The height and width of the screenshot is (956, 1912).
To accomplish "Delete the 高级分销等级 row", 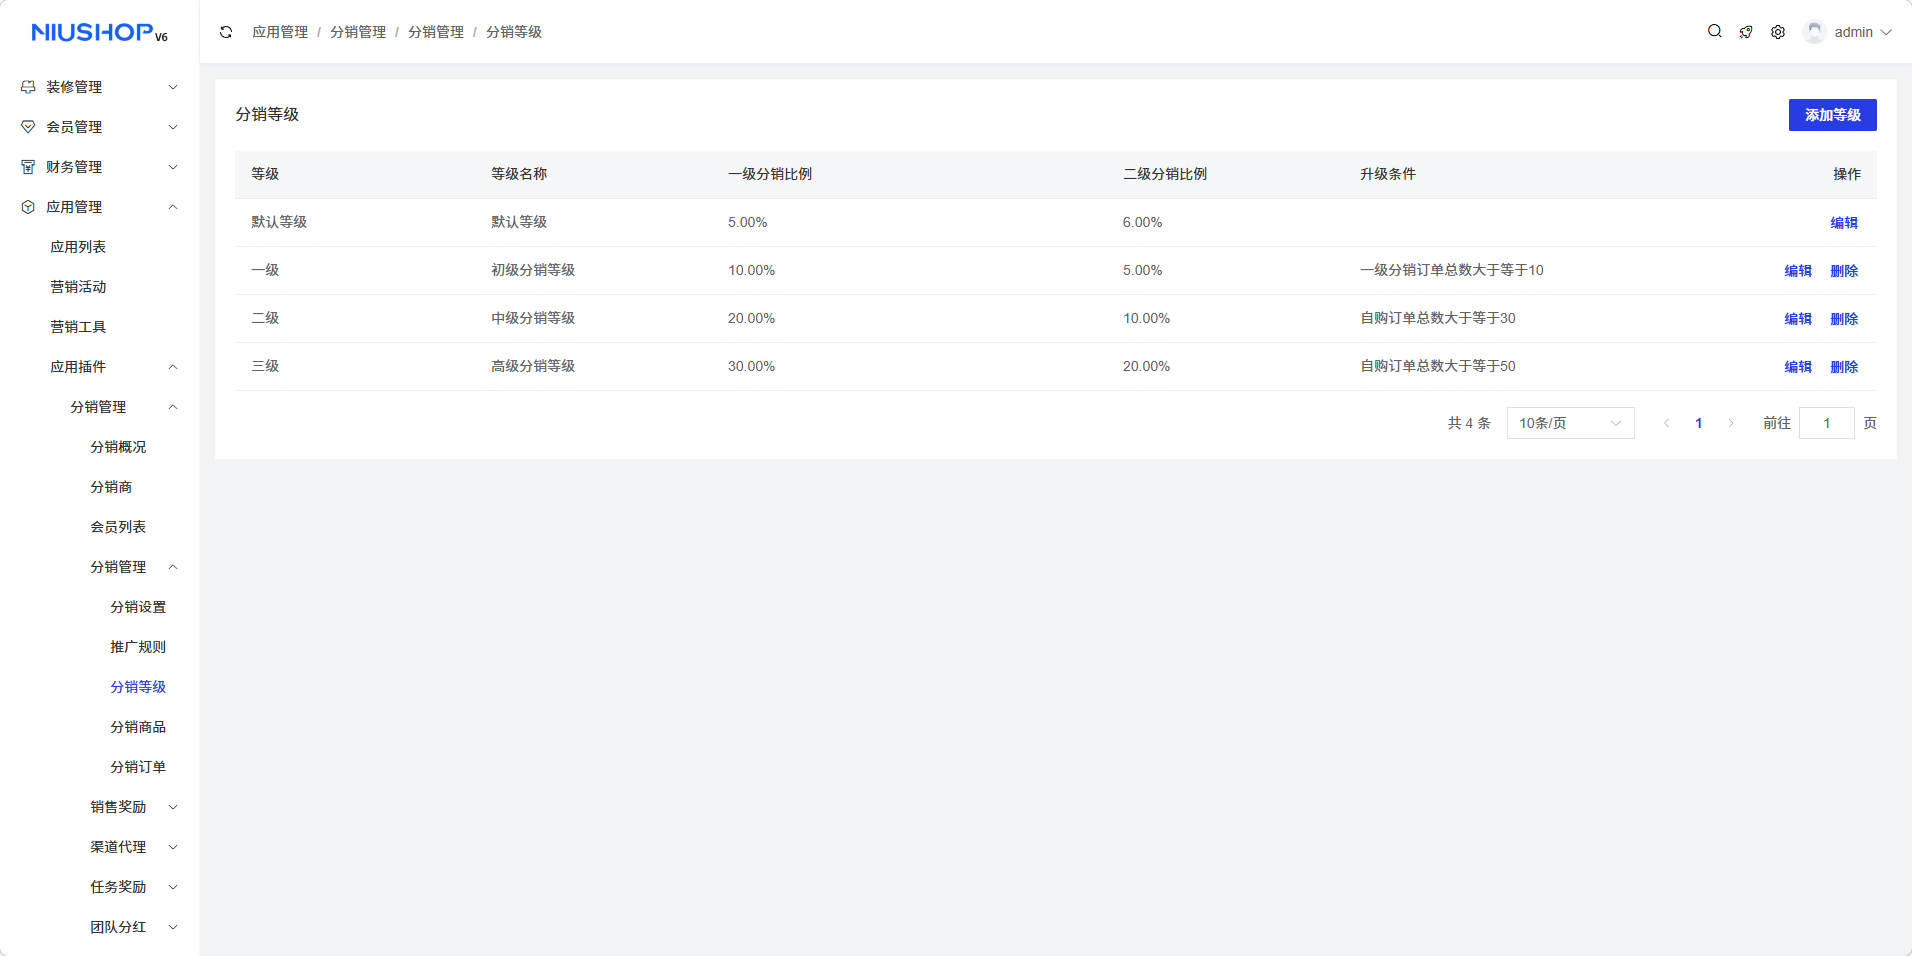I will click(1843, 367).
